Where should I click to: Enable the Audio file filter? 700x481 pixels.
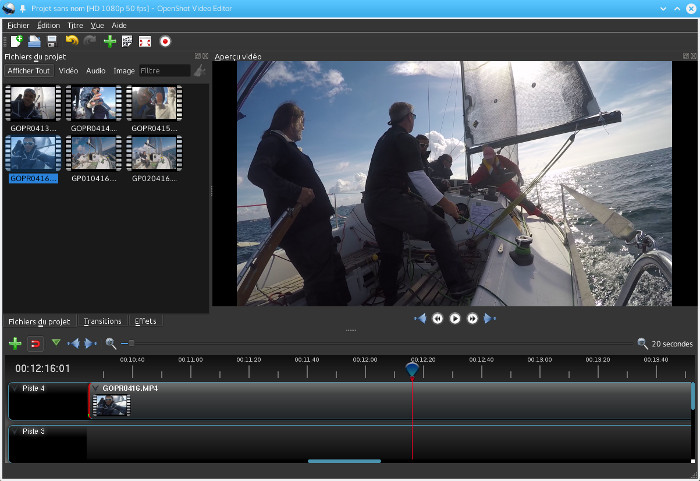point(96,71)
